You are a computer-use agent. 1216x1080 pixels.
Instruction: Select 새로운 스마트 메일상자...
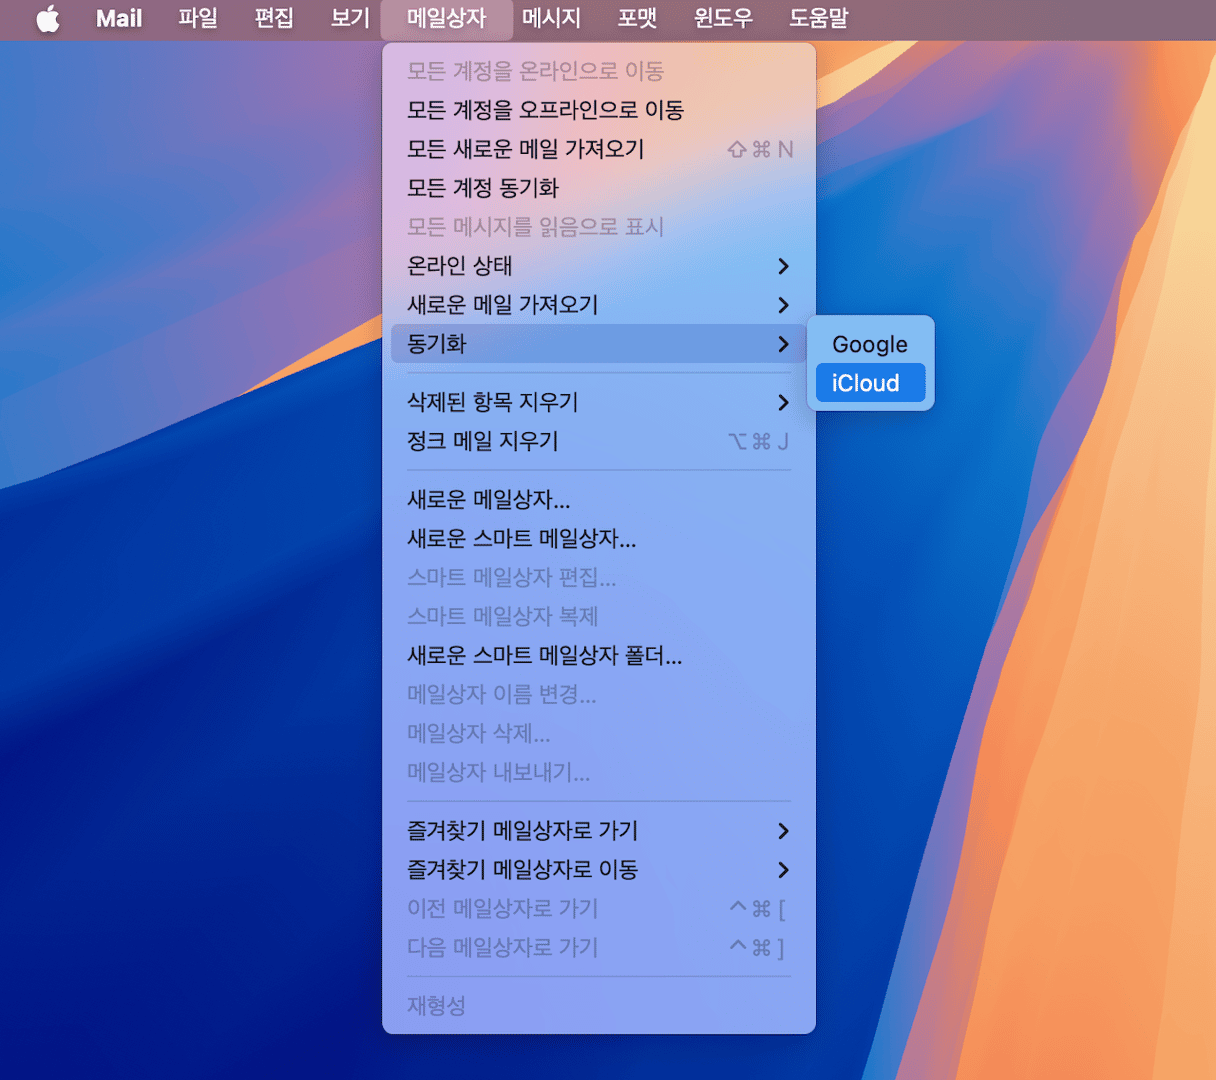pos(599,539)
